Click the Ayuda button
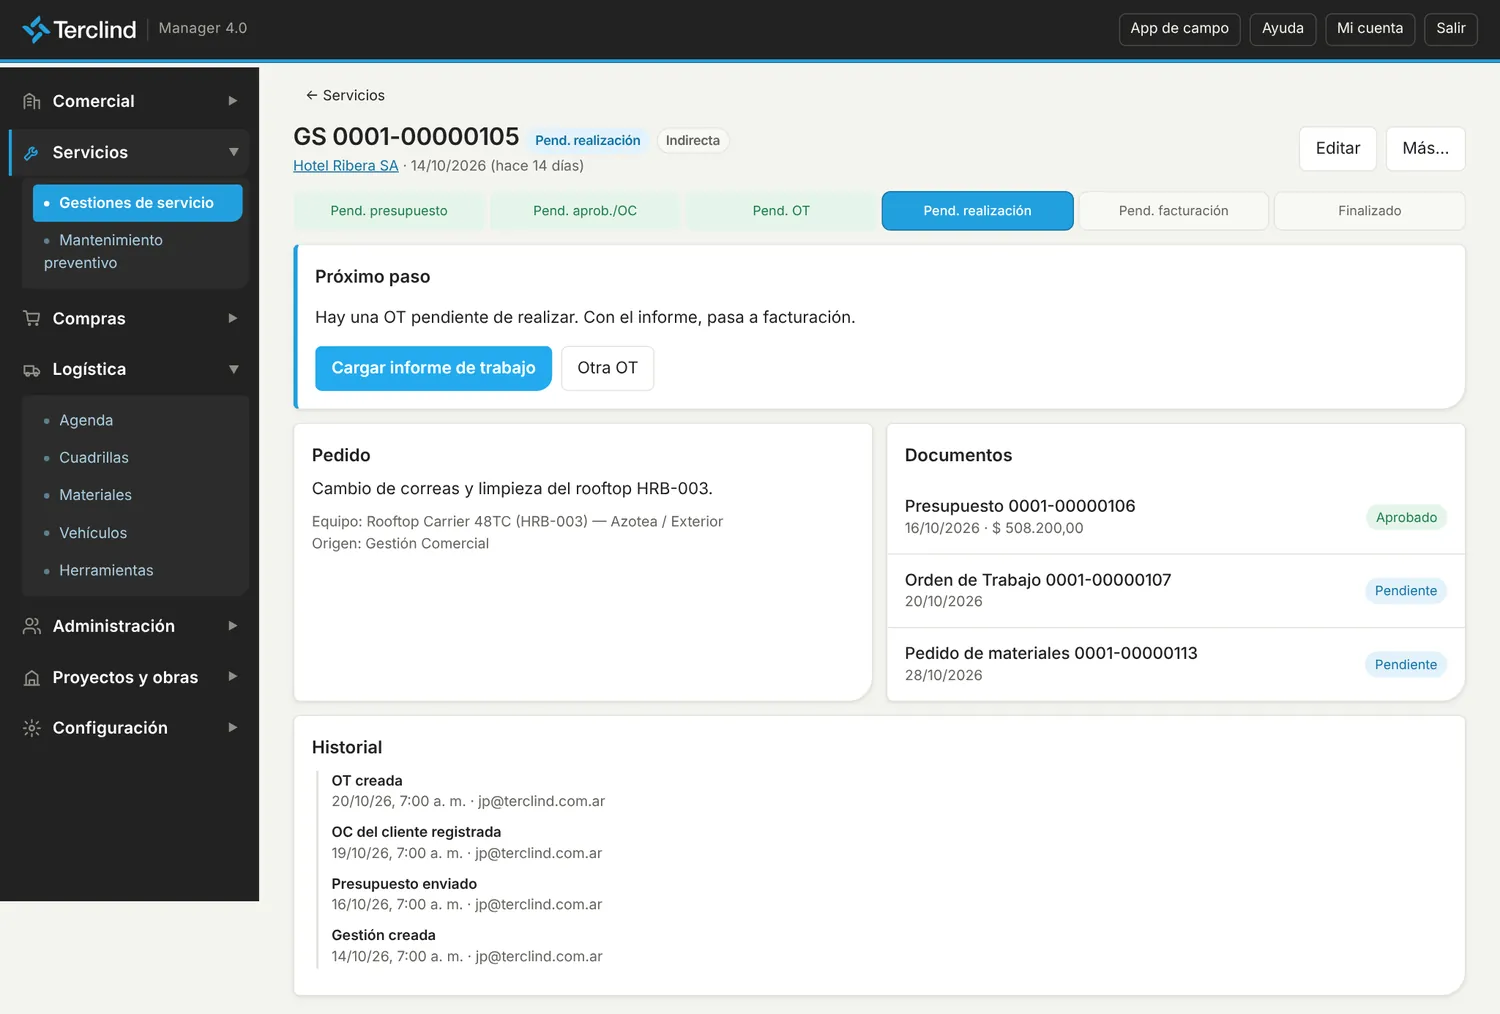Screen dimensions: 1500x1014 pyautogui.click(x=1283, y=29)
